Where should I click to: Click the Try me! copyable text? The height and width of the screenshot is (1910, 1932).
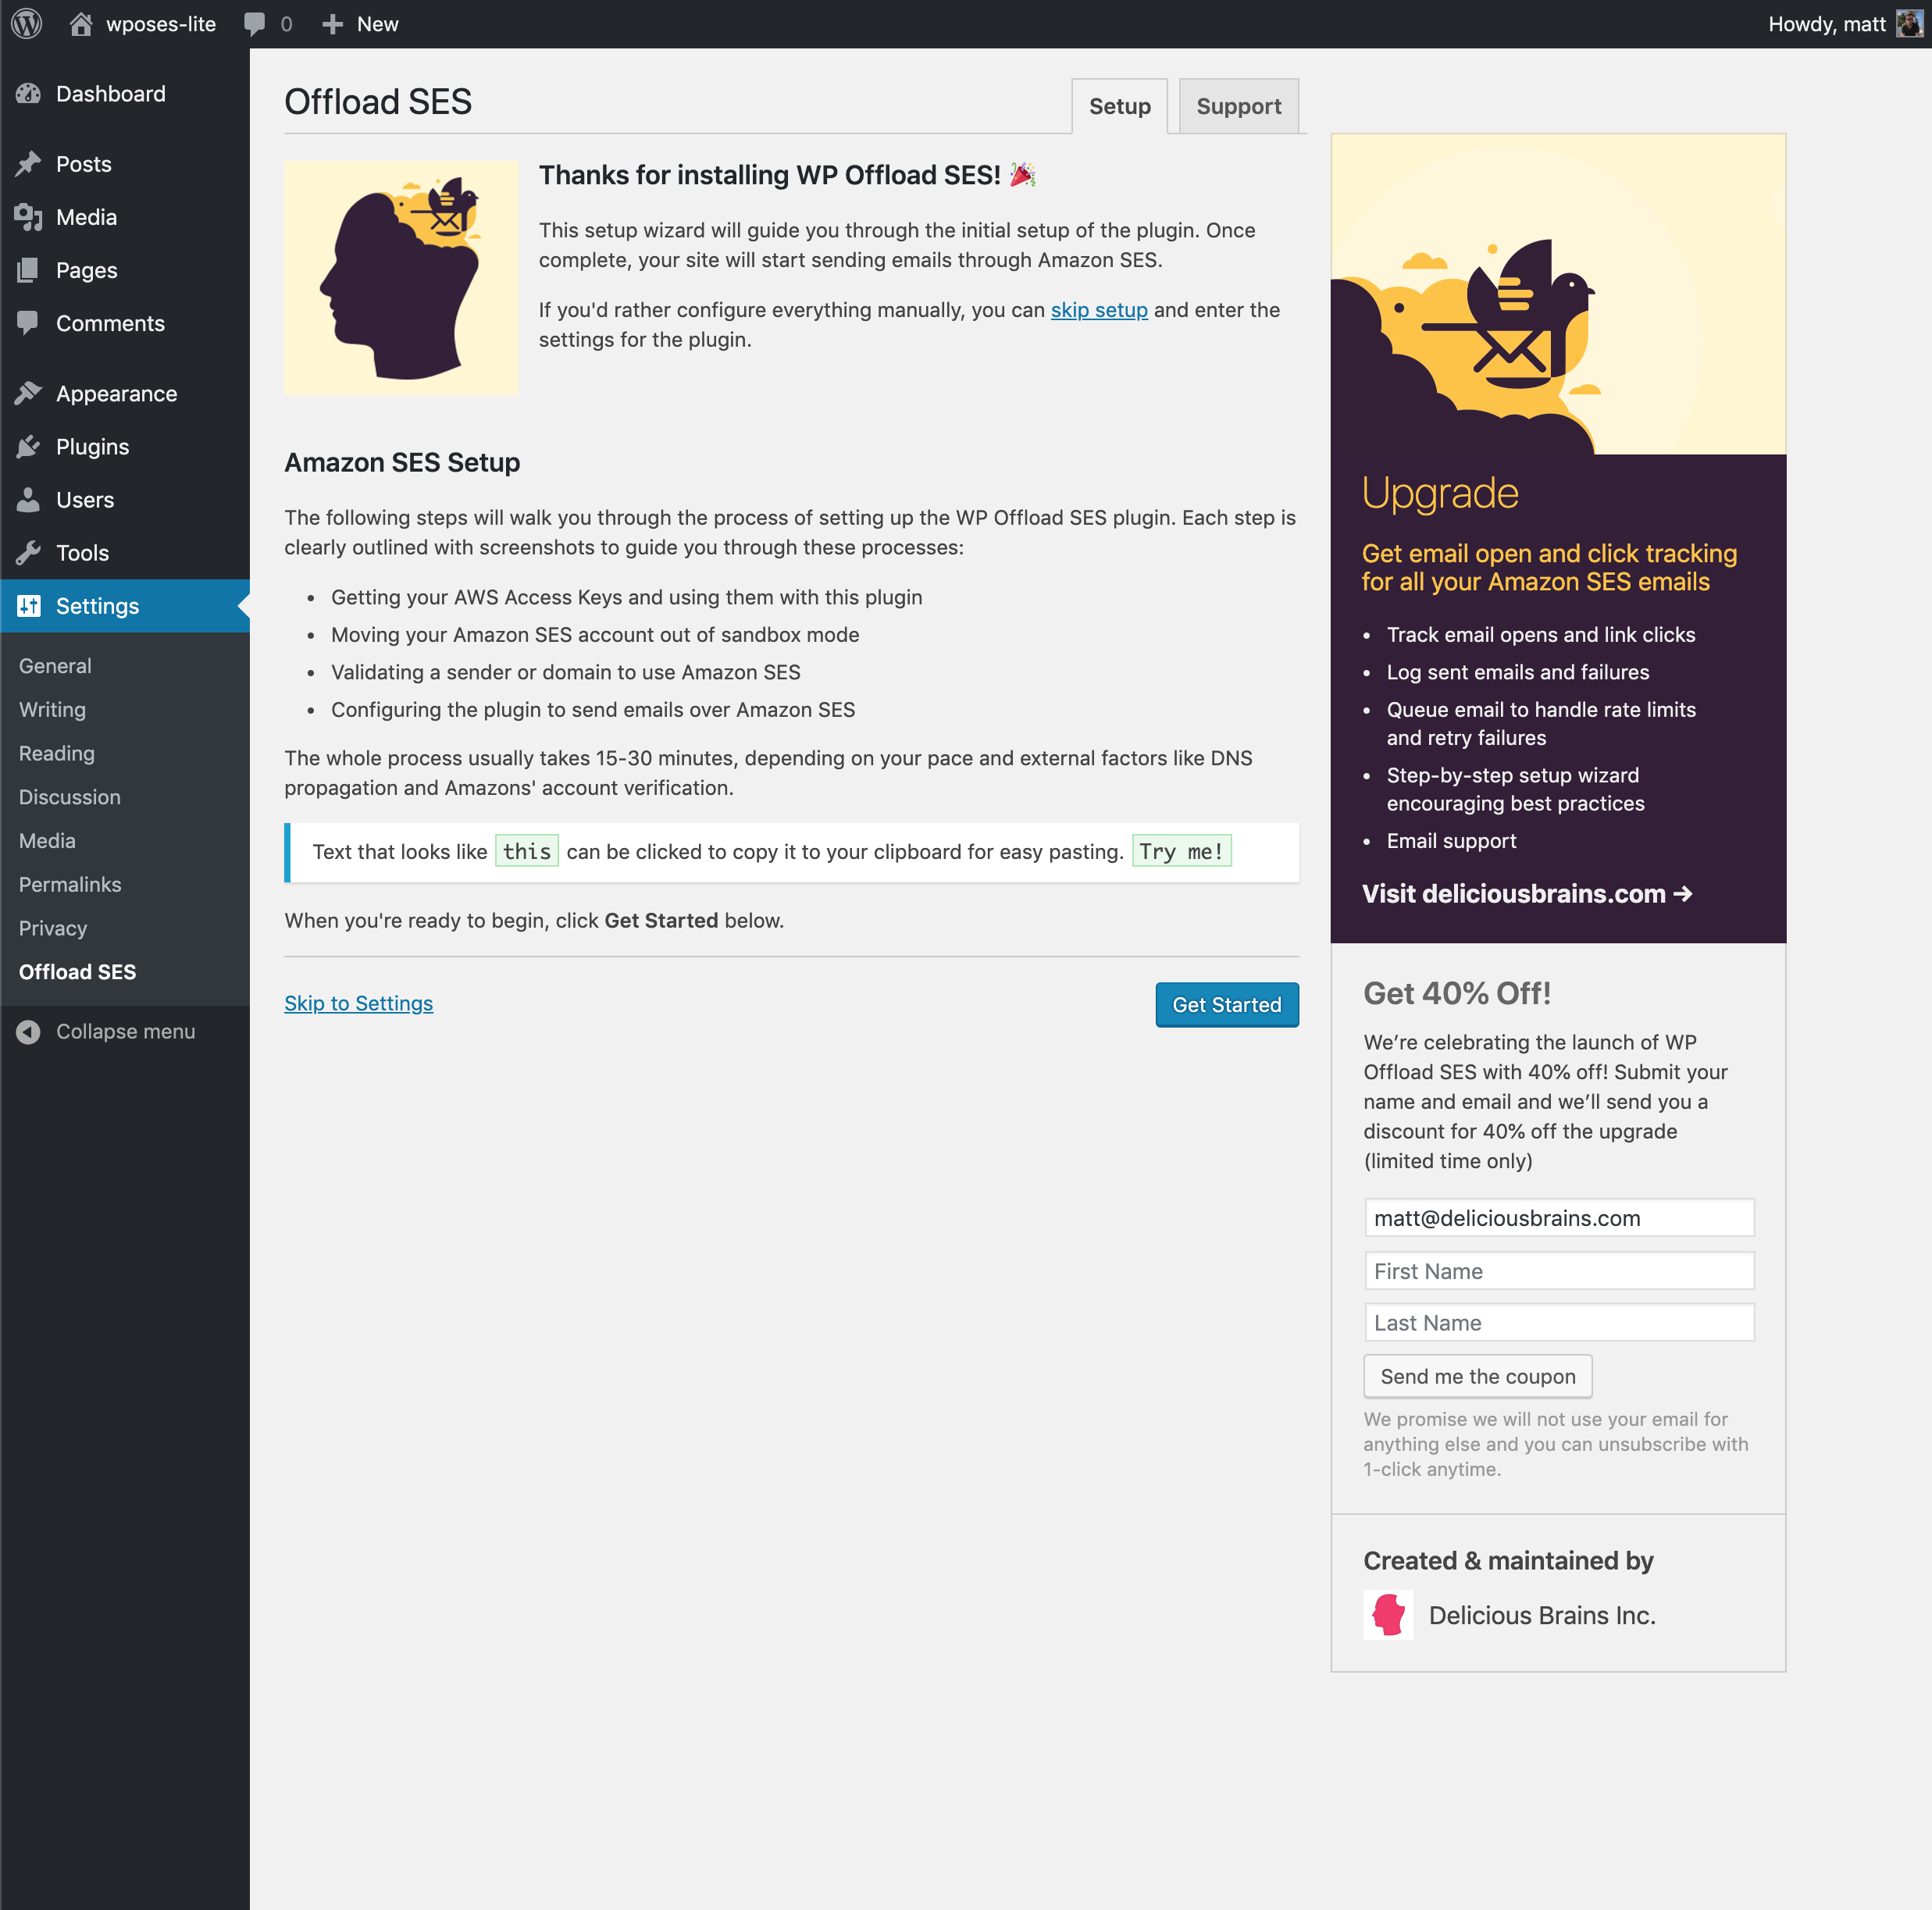pyautogui.click(x=1181, y=851)
